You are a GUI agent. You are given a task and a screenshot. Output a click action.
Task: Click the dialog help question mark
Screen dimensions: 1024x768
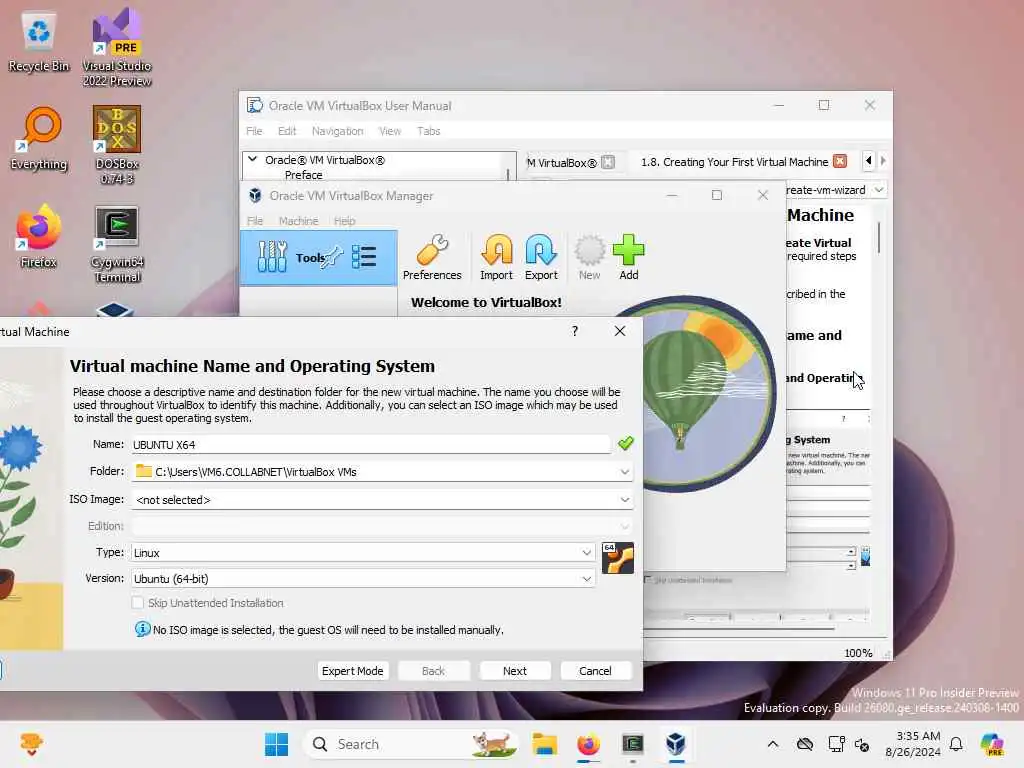pos(575,331)
